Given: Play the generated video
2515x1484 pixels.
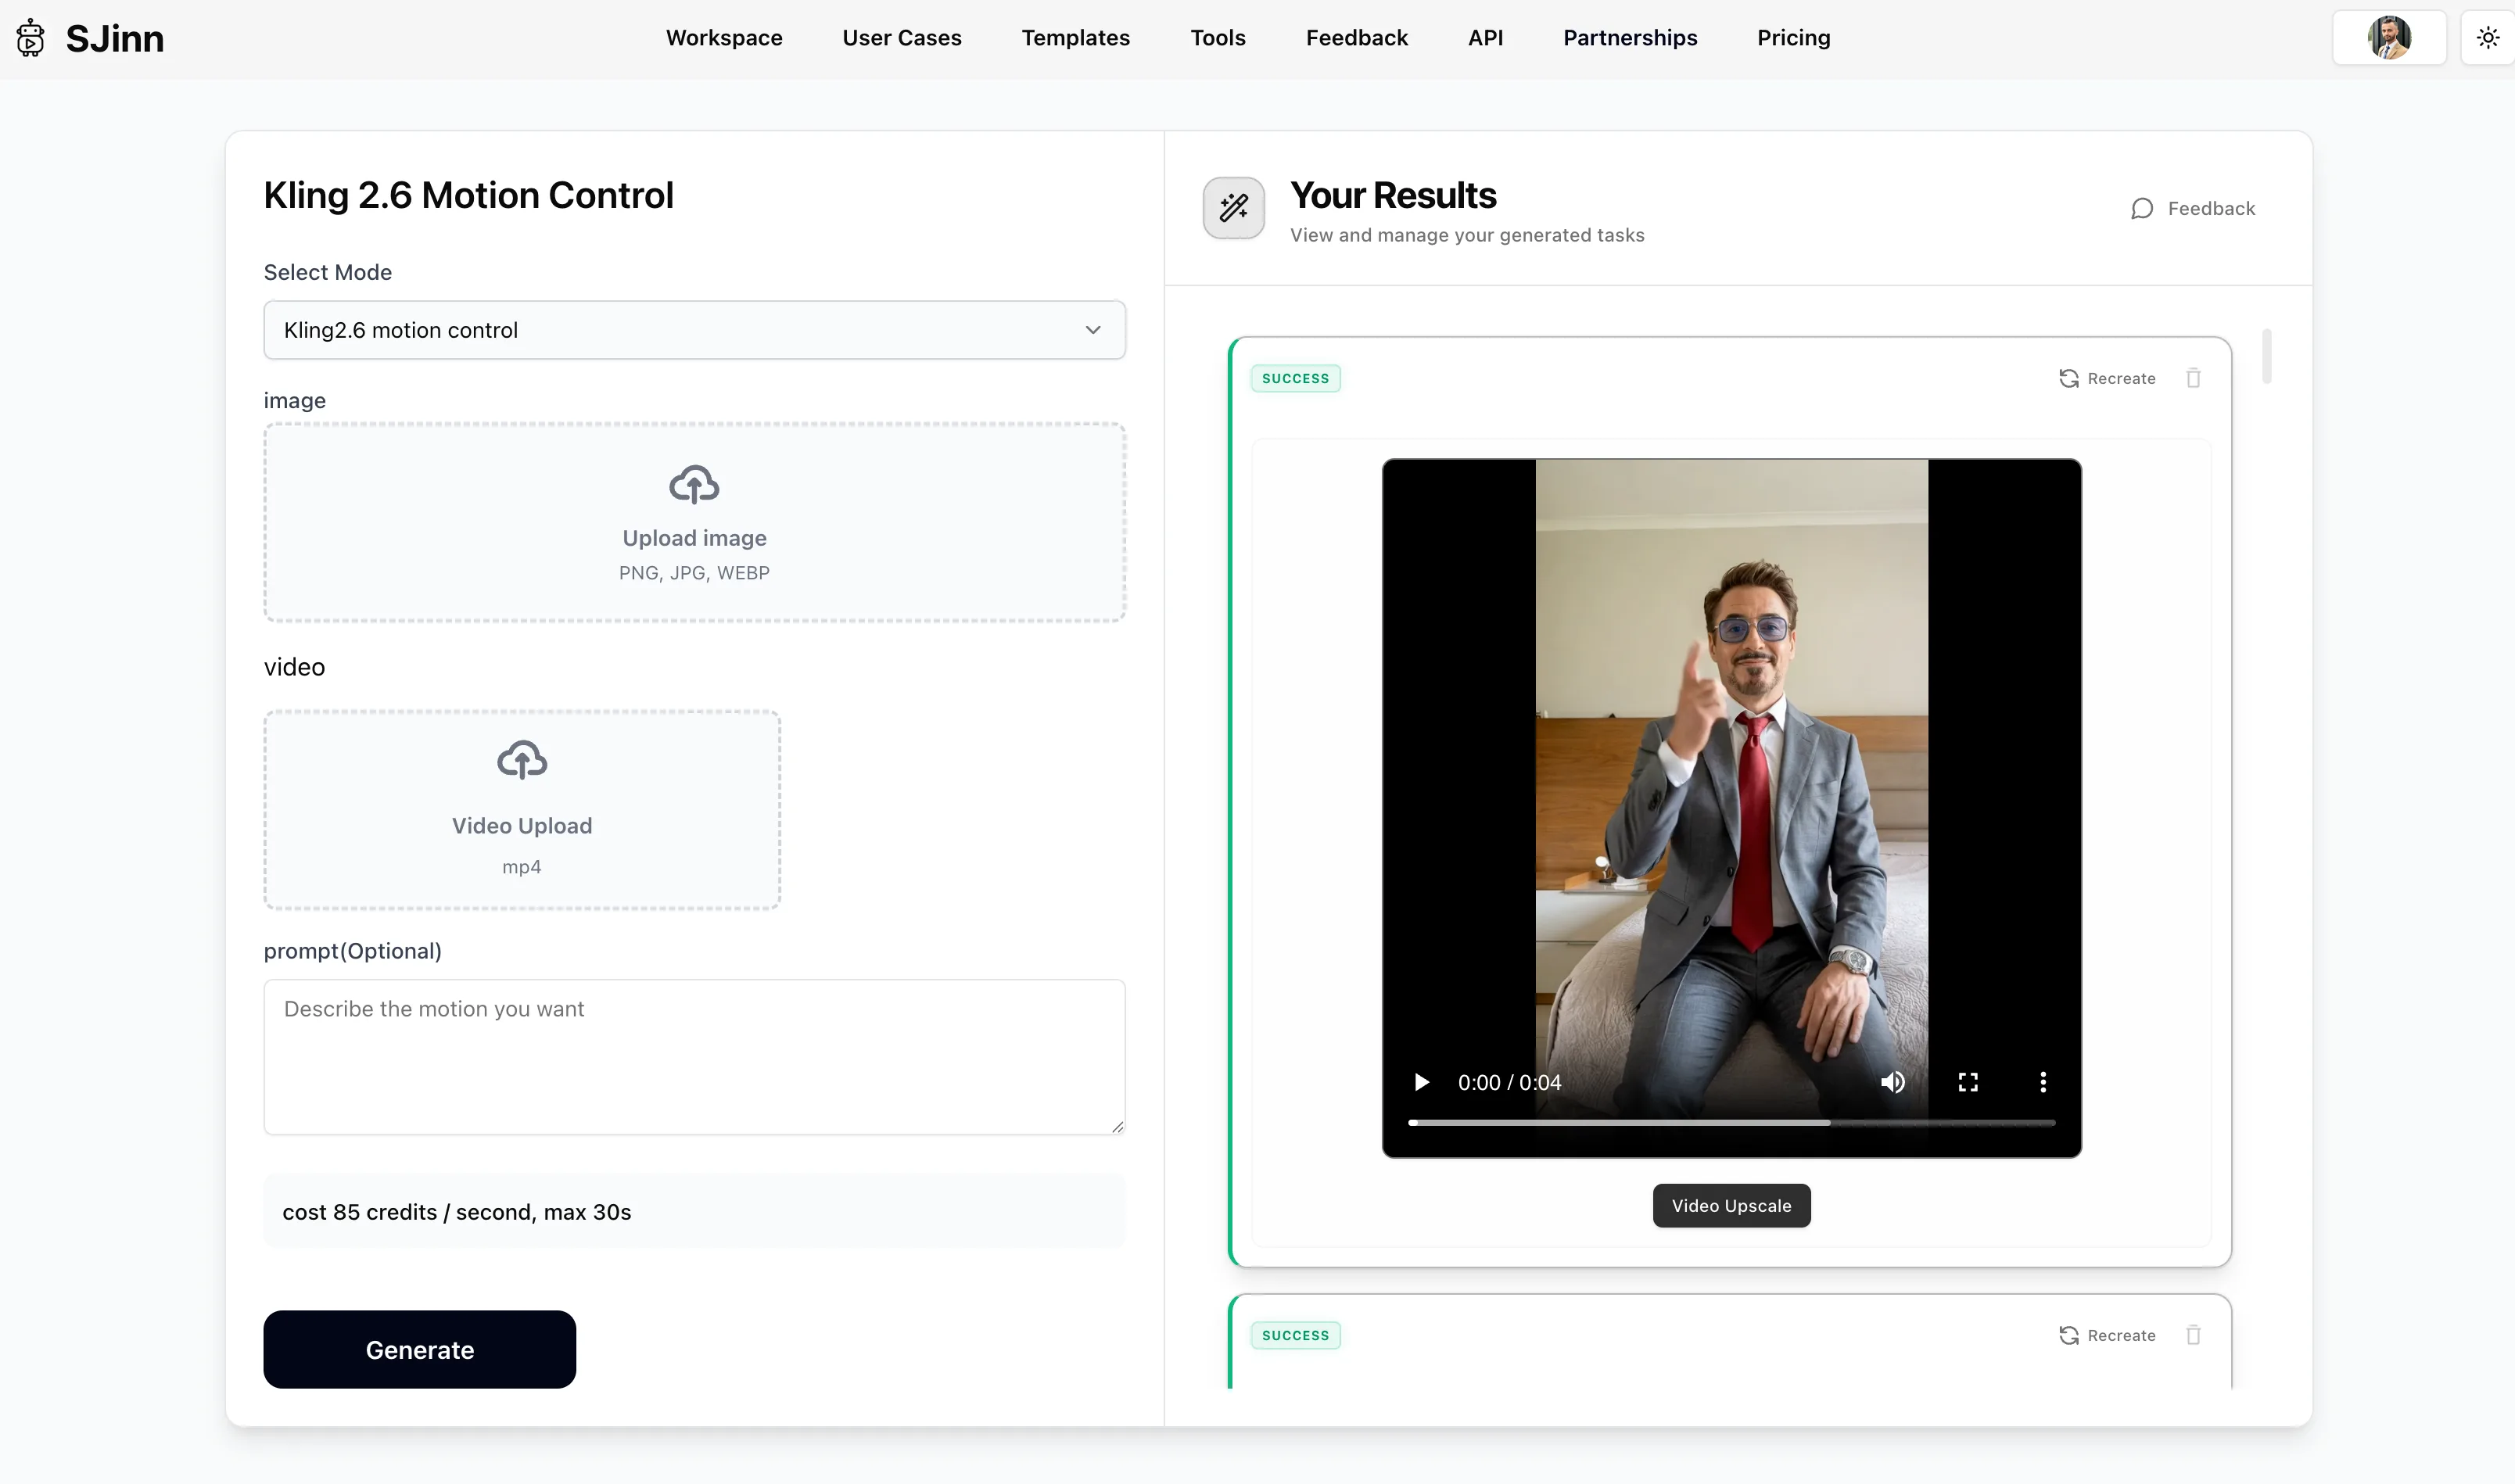Looking at the screenshot, I should tap(1421, 1082).
